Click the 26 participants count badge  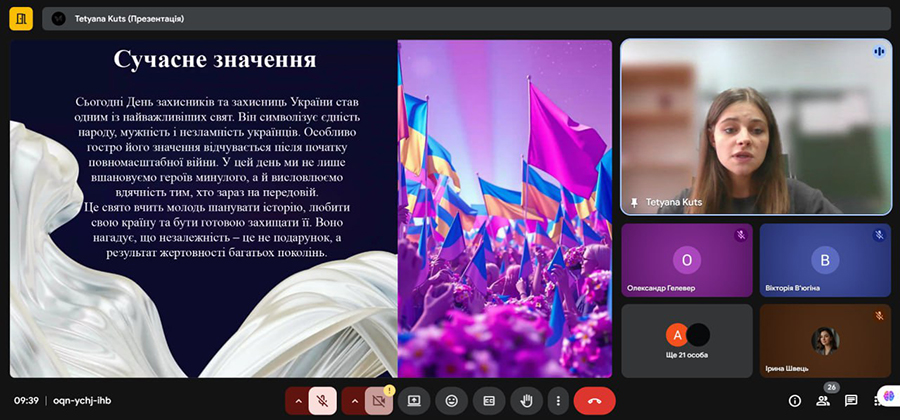[x=832, y=387]
